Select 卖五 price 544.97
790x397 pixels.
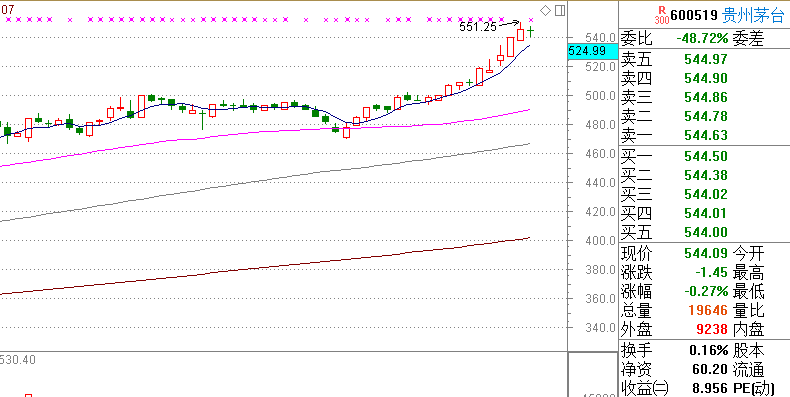(706, 59)
